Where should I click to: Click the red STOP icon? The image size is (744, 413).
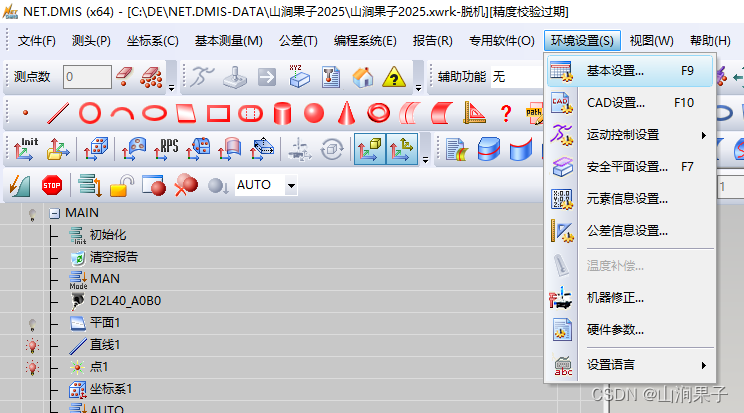(52, 185)
